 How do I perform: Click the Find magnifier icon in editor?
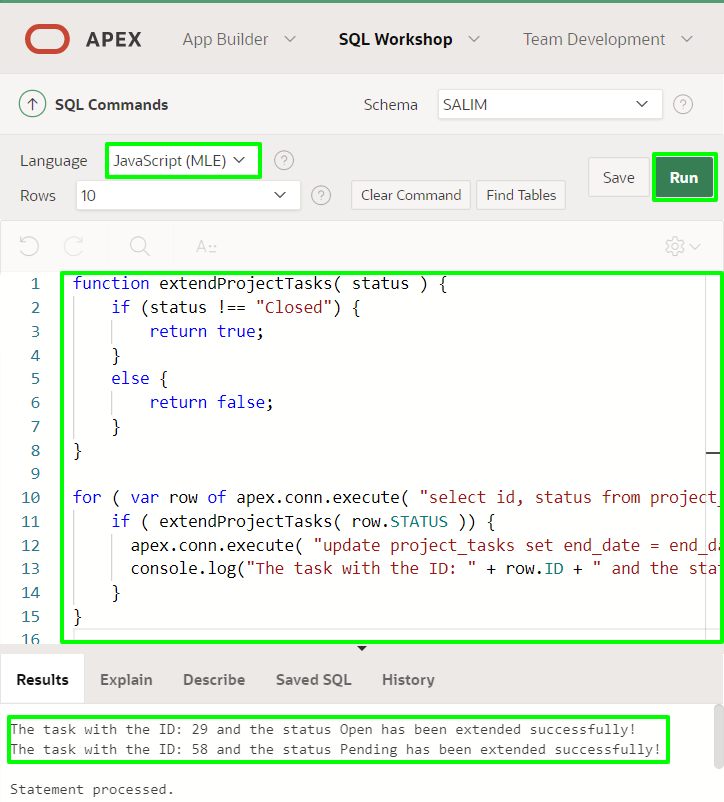[x=140, y=246]
